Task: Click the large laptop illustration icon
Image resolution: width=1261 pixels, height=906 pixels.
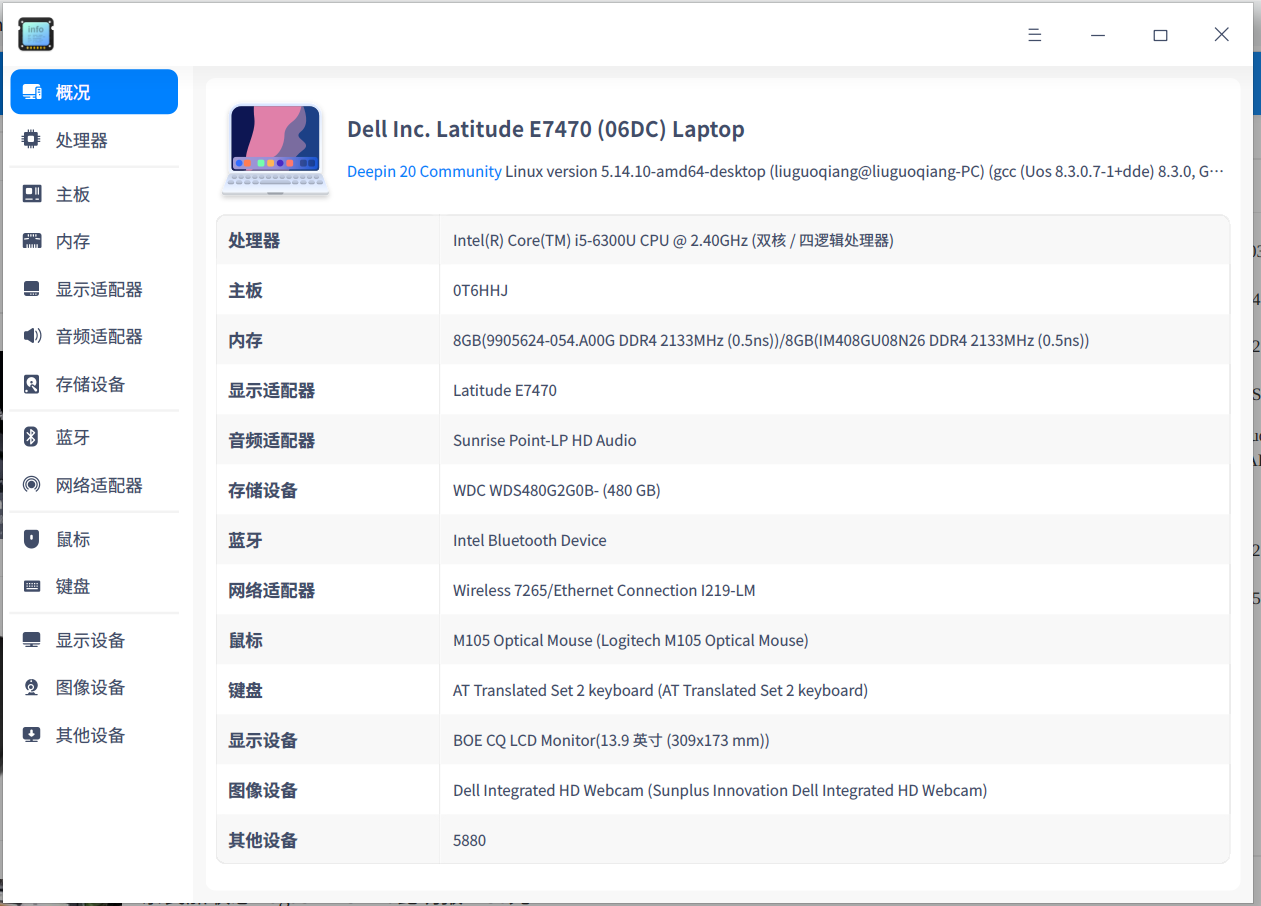Action: (x=276, y=149)
